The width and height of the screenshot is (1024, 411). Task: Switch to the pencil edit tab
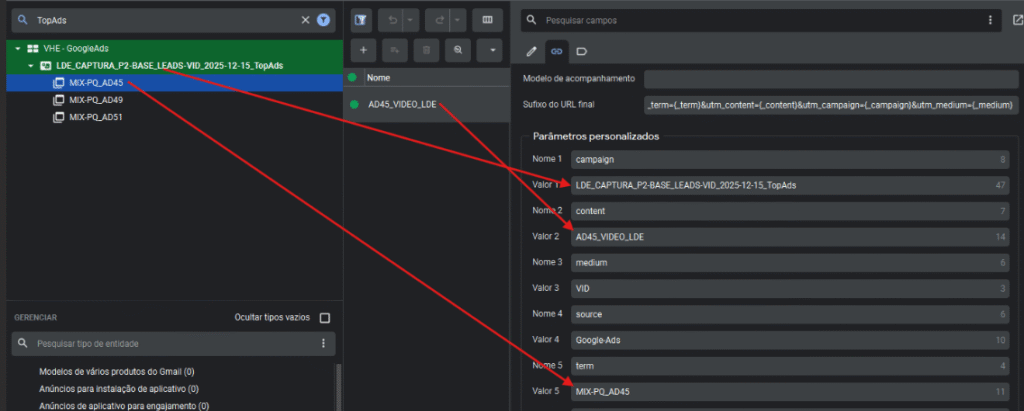point(532,50)
